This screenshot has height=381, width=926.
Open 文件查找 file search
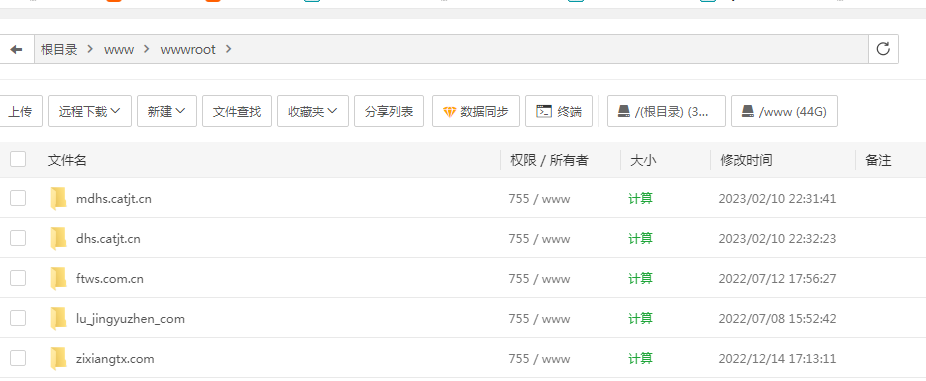pos(236,111)
